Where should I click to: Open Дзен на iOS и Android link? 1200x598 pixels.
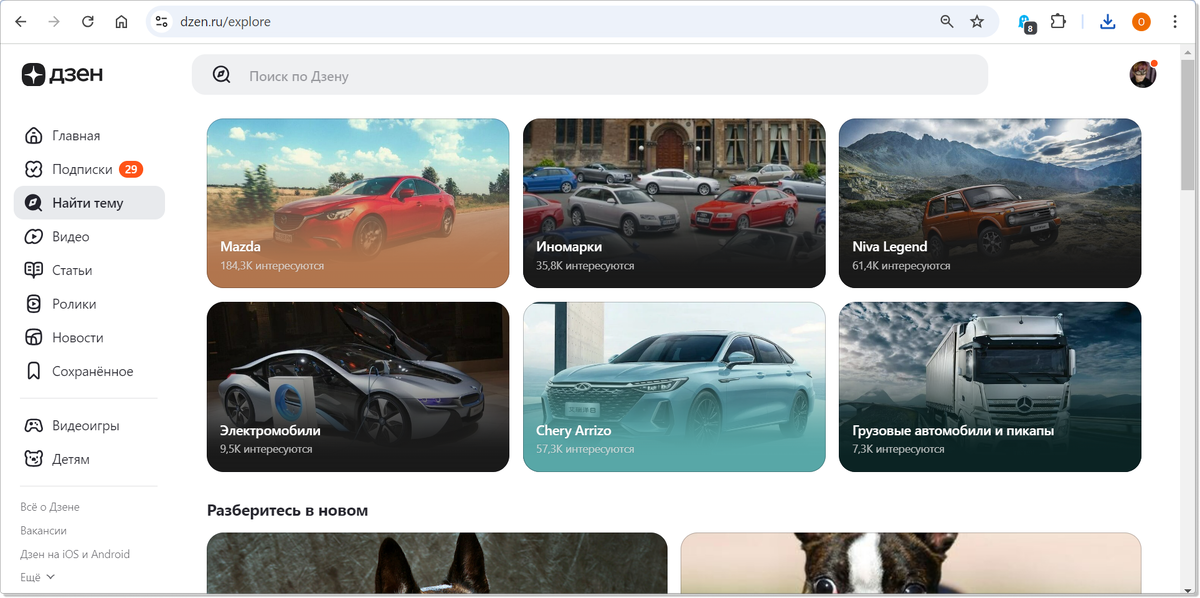point(75,554)
